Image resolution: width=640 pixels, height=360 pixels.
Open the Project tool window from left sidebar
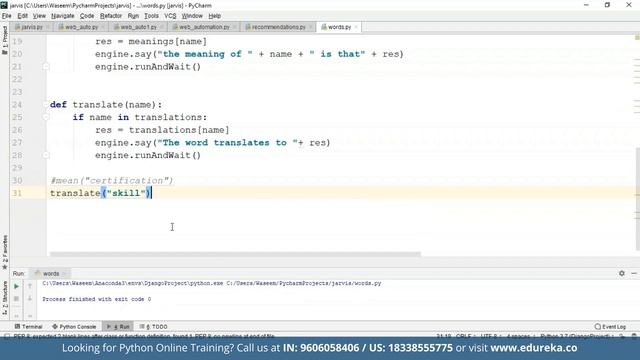[5, 40]
